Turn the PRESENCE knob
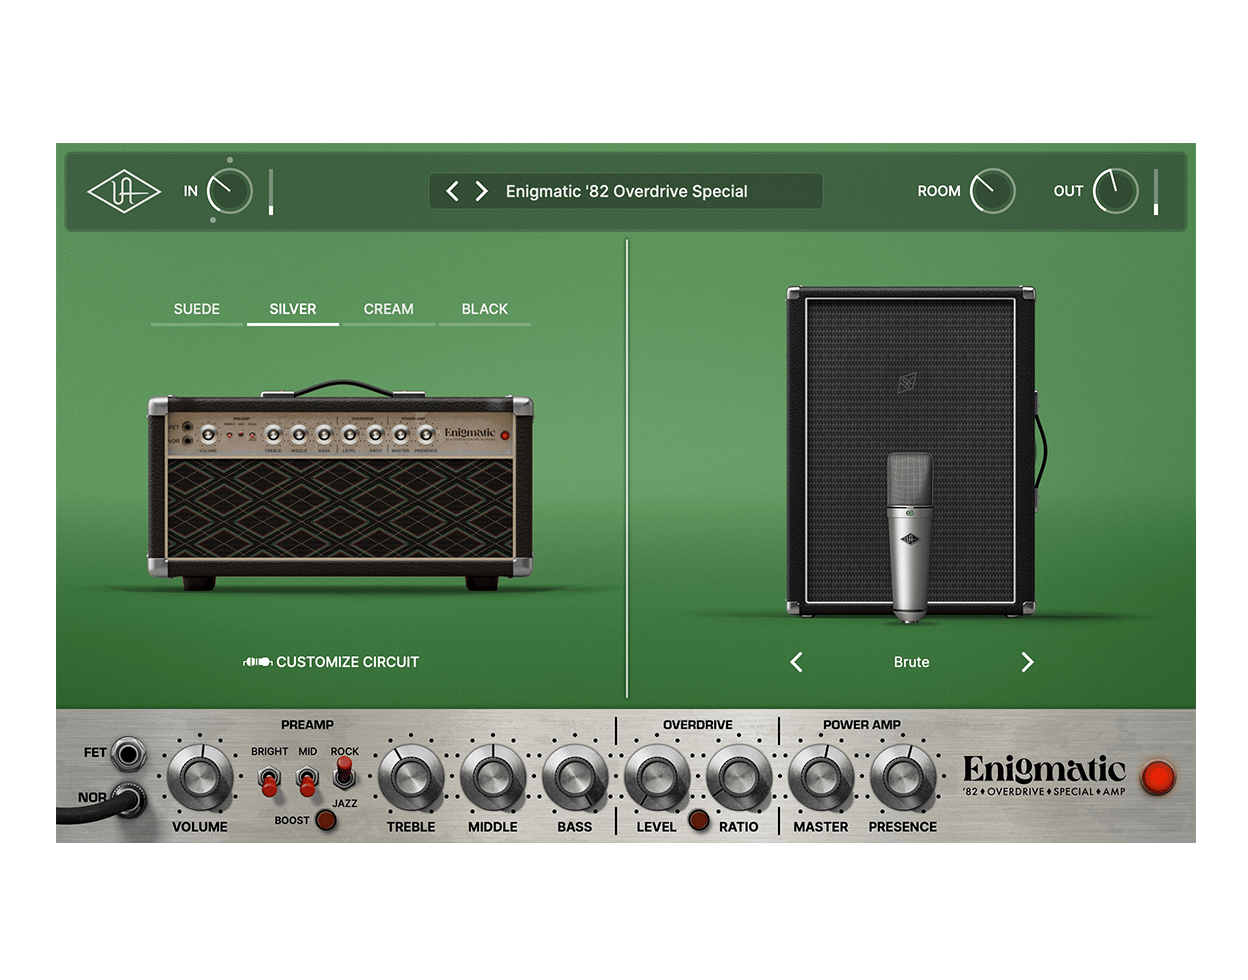Screen dimensions: 1248x980 pyautogui.click(x=903, y=777)
